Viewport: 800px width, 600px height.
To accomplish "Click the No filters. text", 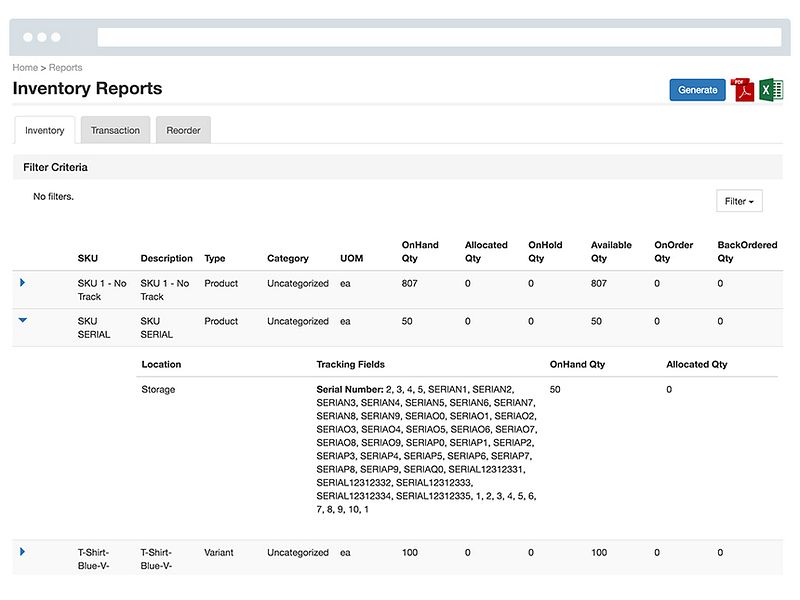I will (54, 196).
